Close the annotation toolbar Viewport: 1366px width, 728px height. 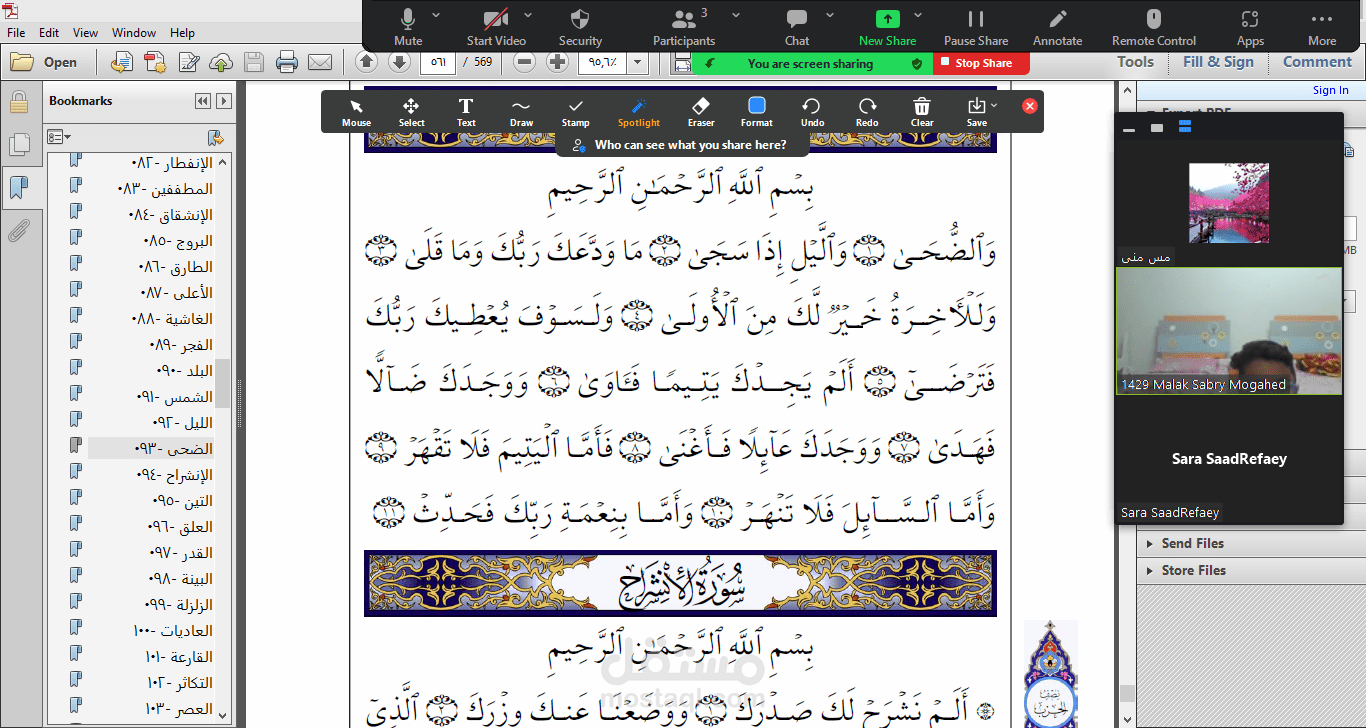pyautogui.click(x=1030, y=106)
